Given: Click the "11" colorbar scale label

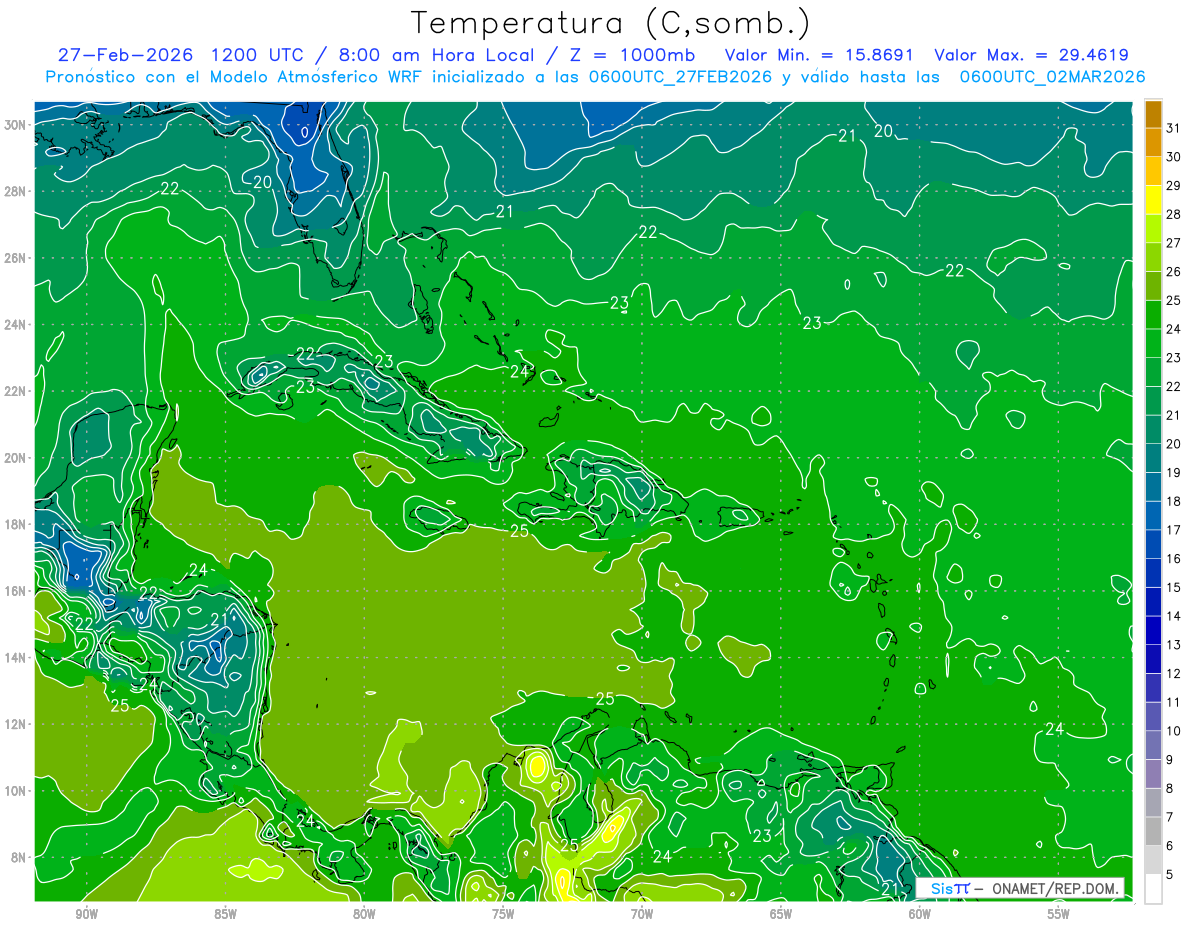Looking at the screenshot, I should click(1174, 703).
